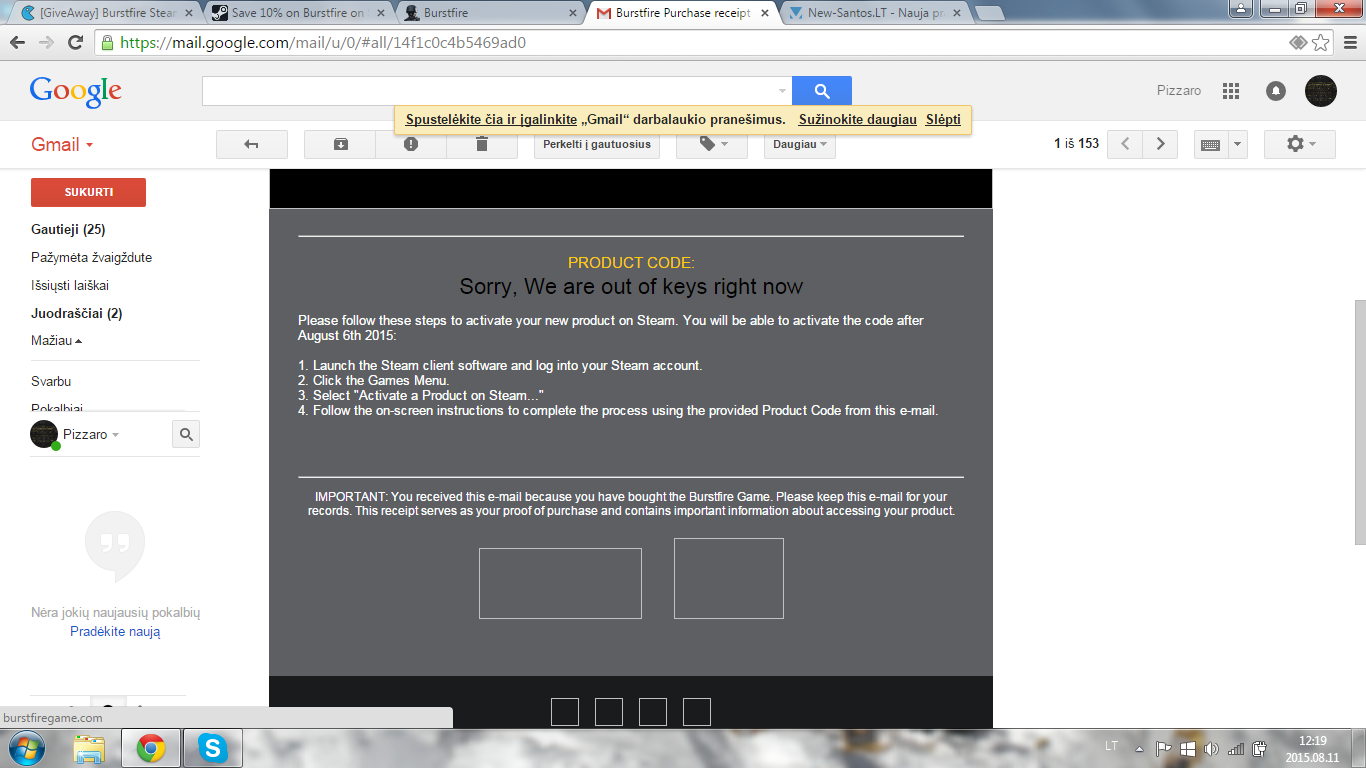Click Spustelėkite čia ir įgalinkite link
1366x768 pixels.
(x=491, y=119)
